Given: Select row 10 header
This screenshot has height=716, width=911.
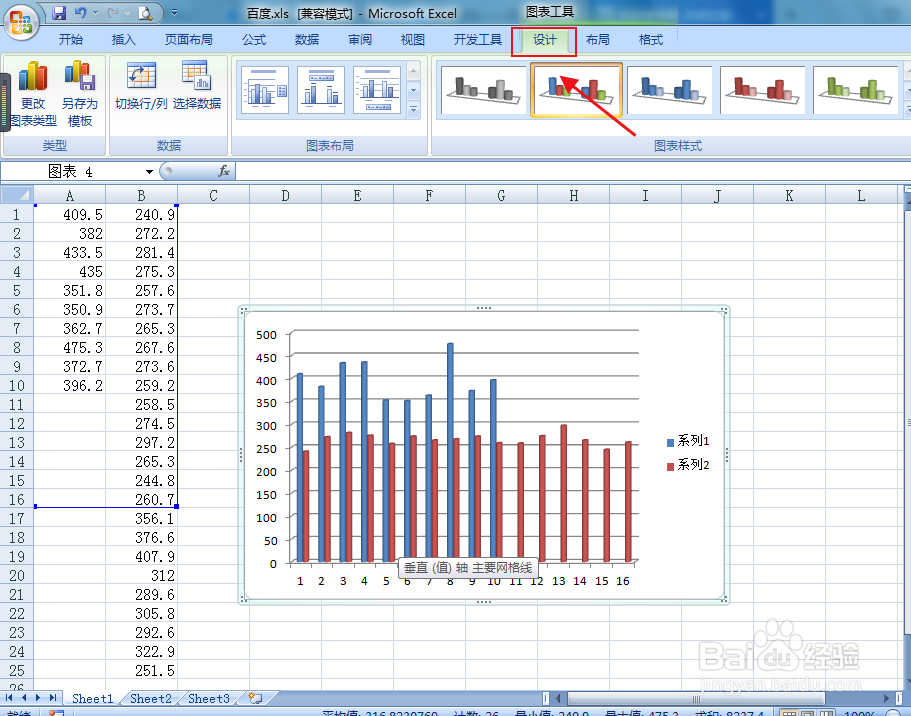Looking at the screenshot, I should click(x=17, y=385).
